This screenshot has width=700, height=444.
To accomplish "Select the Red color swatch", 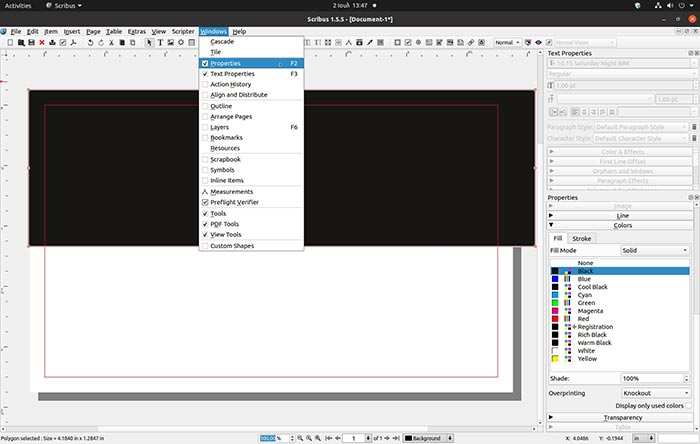I will click(555, 319).
